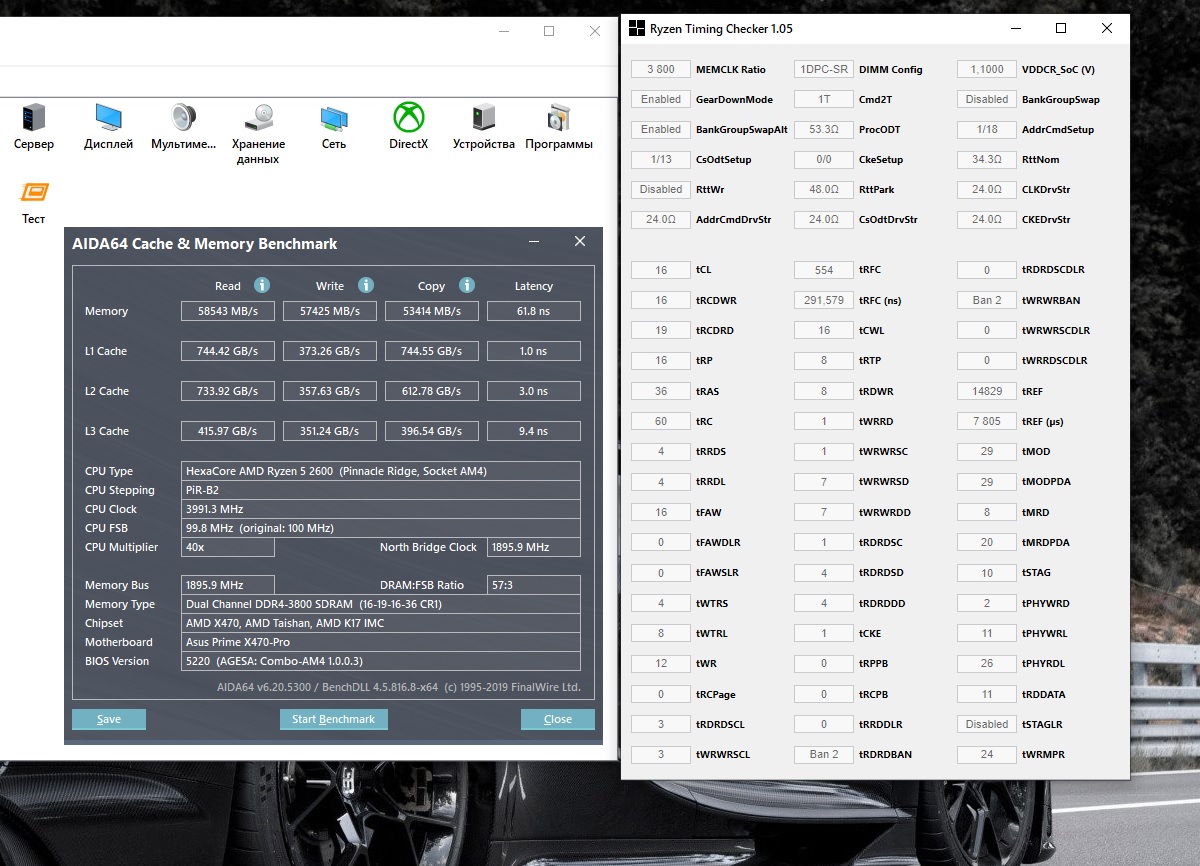The image size is (1200, 866).
Task: Open the DirectX icon
Action: point(408,119)
